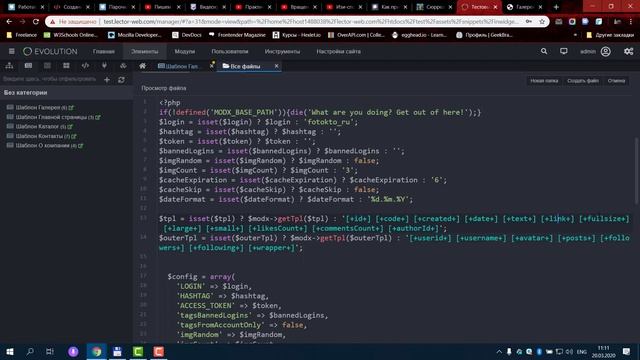The height and width of the screenshot is (360, 640).
Task: Open the DevDocs bookmark
Action: click(187, 35)
